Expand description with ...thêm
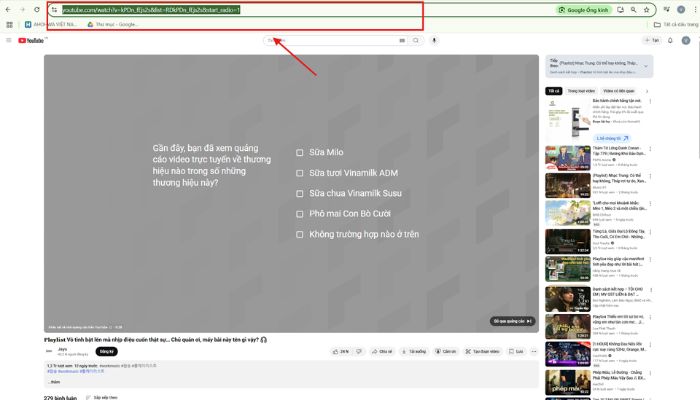This screenshot has height=400, width=700. [x=54, y=382]
